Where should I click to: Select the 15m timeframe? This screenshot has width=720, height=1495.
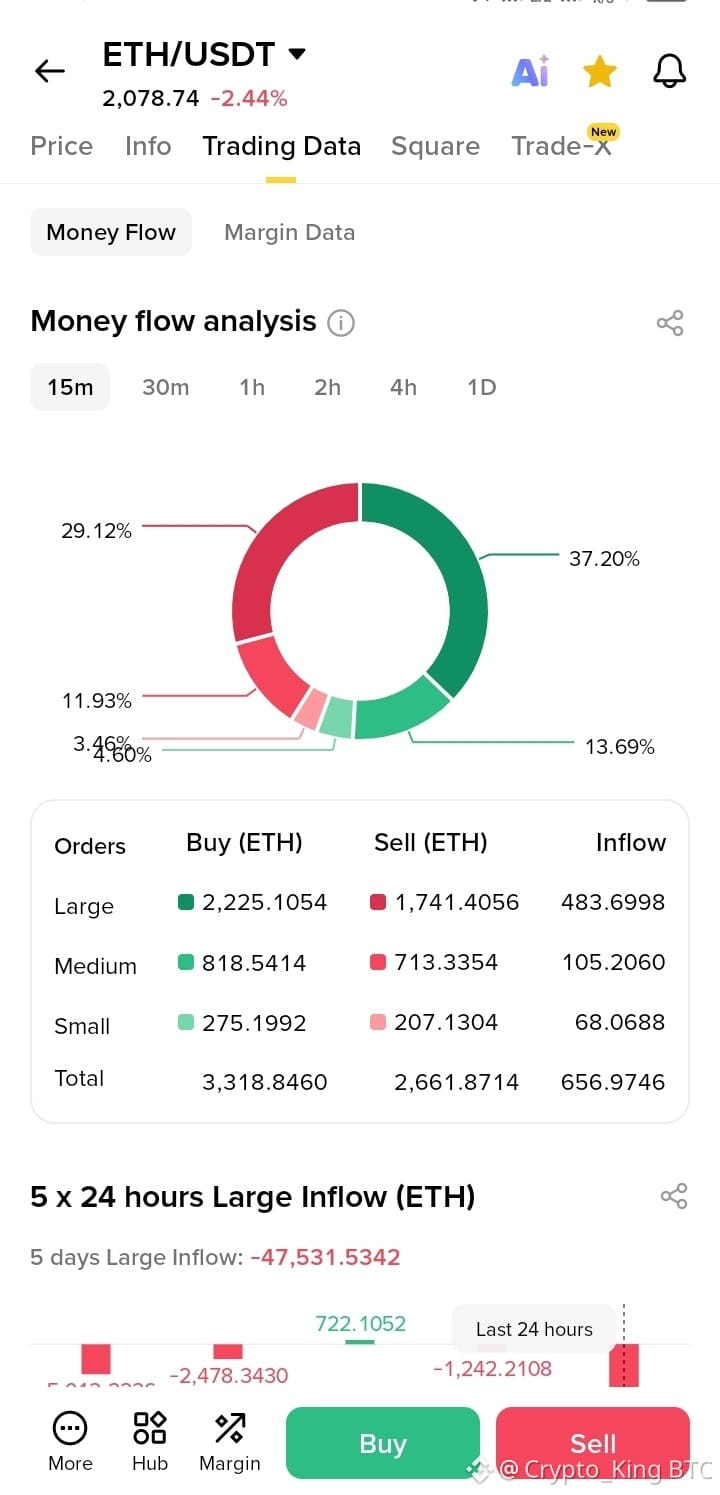(70, 387)
